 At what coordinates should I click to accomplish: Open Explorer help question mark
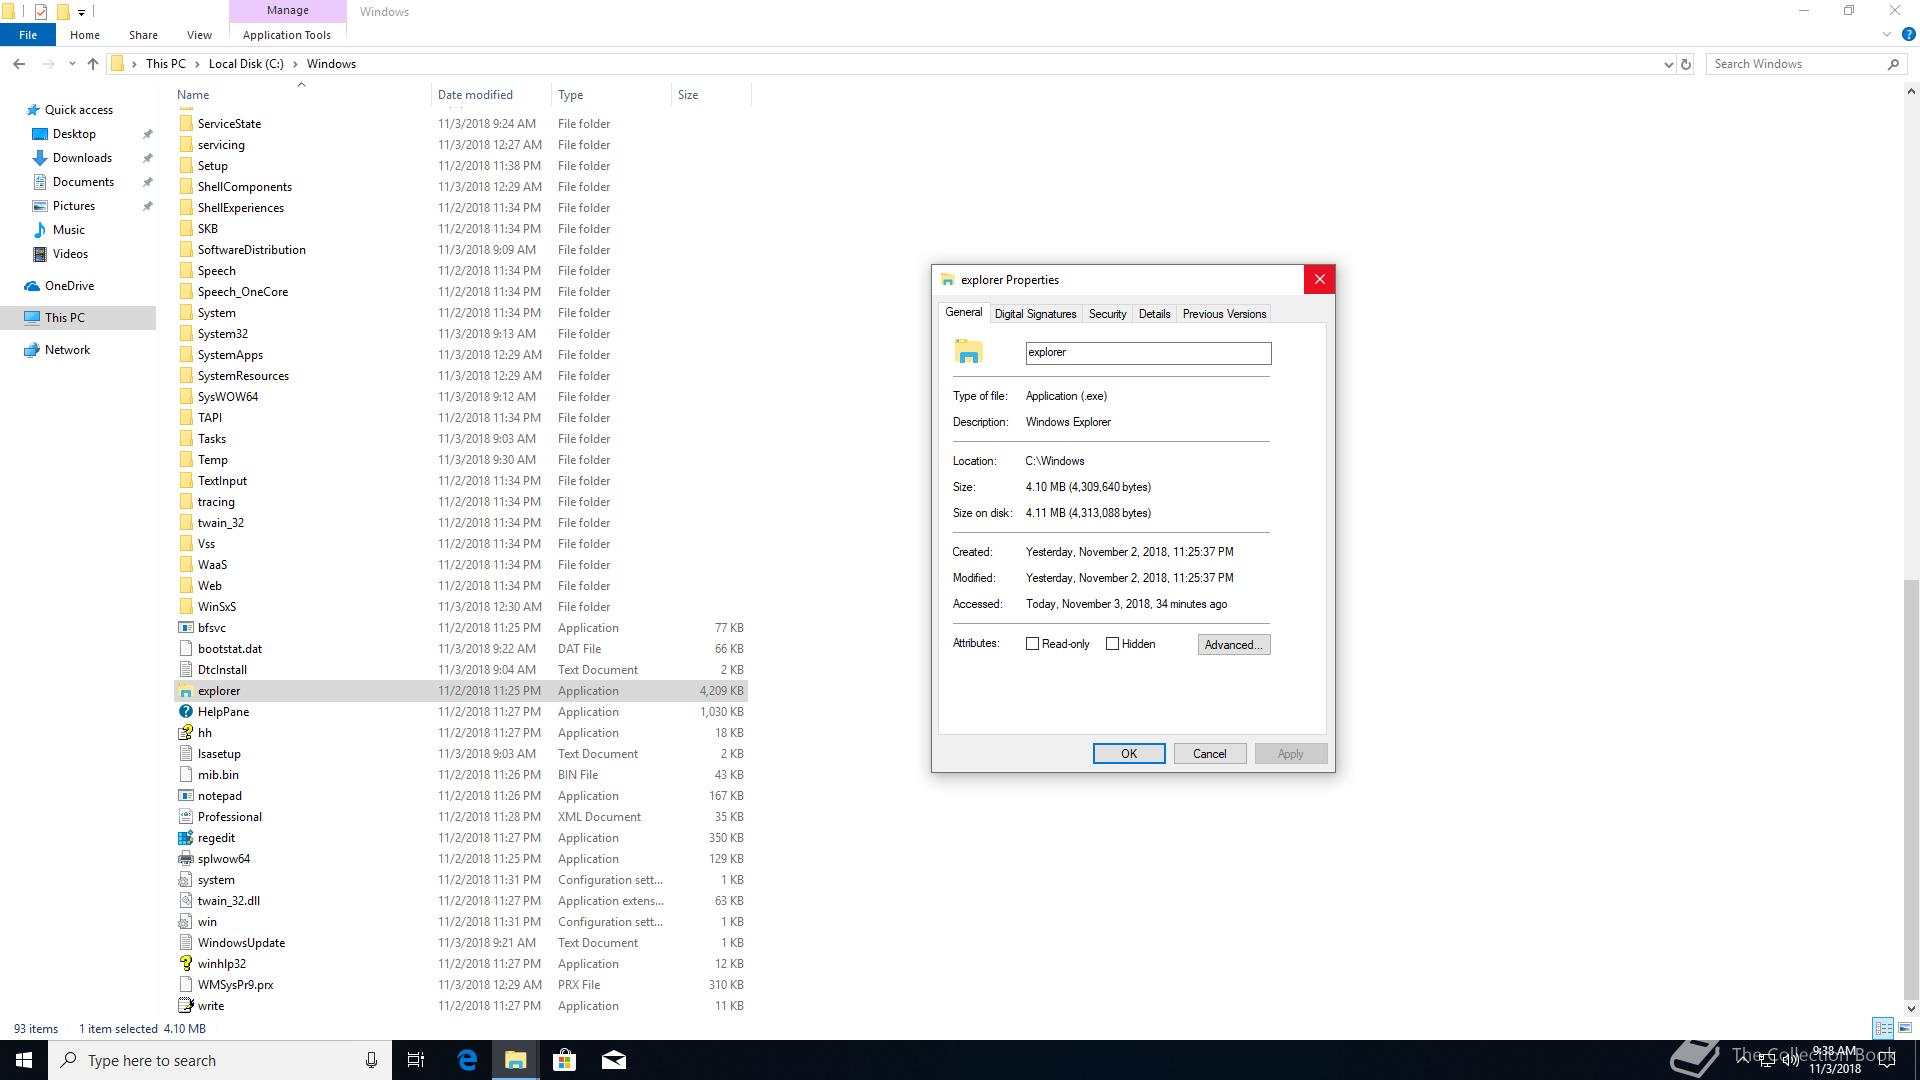click(x=1908, y=35)
